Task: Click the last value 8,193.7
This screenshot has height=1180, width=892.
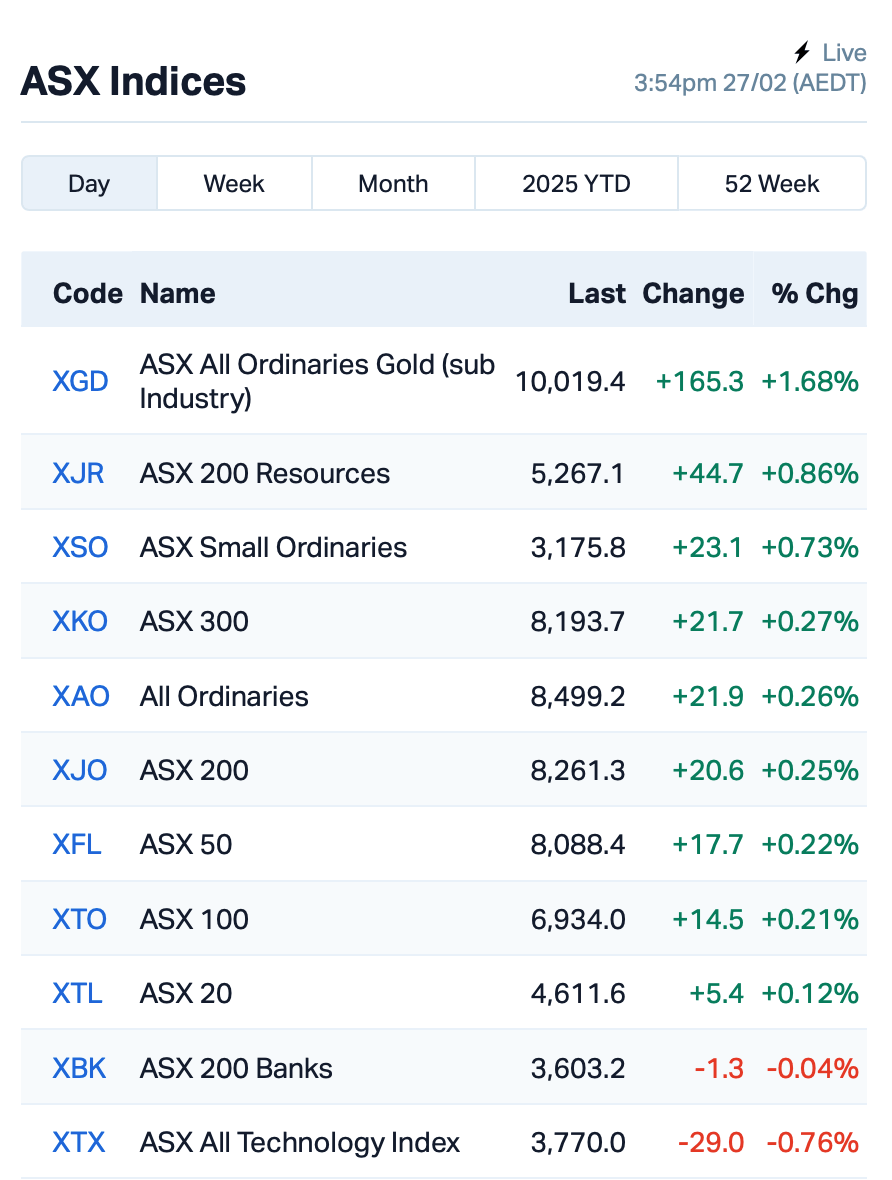Action: pos(578,622)
